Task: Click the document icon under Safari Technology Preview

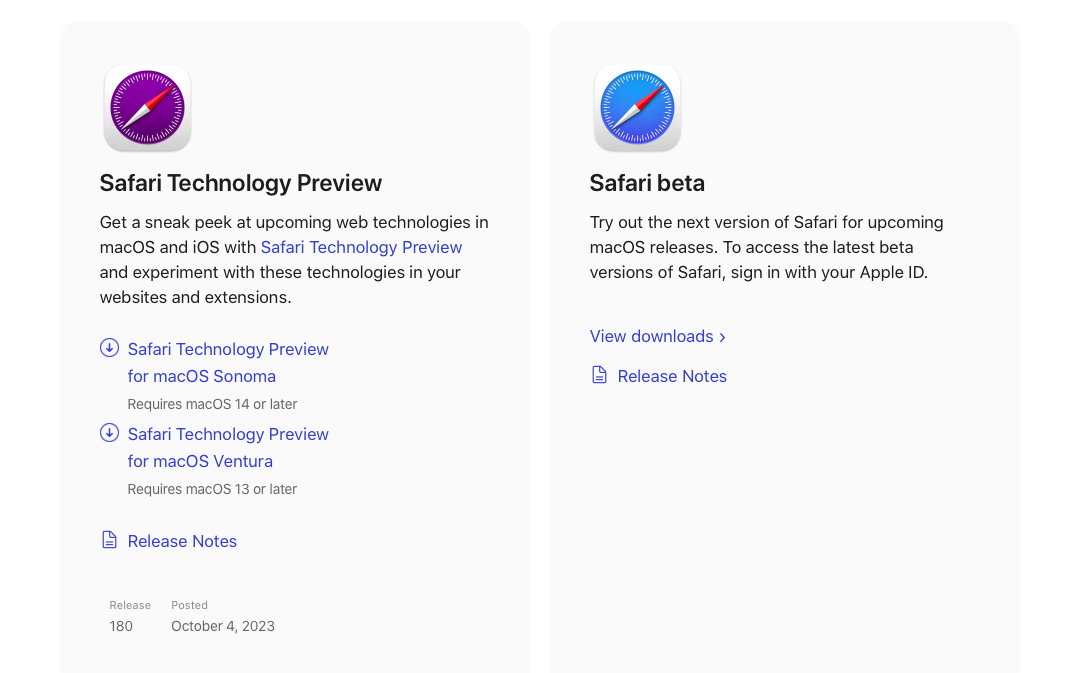Action: [109, 540]
